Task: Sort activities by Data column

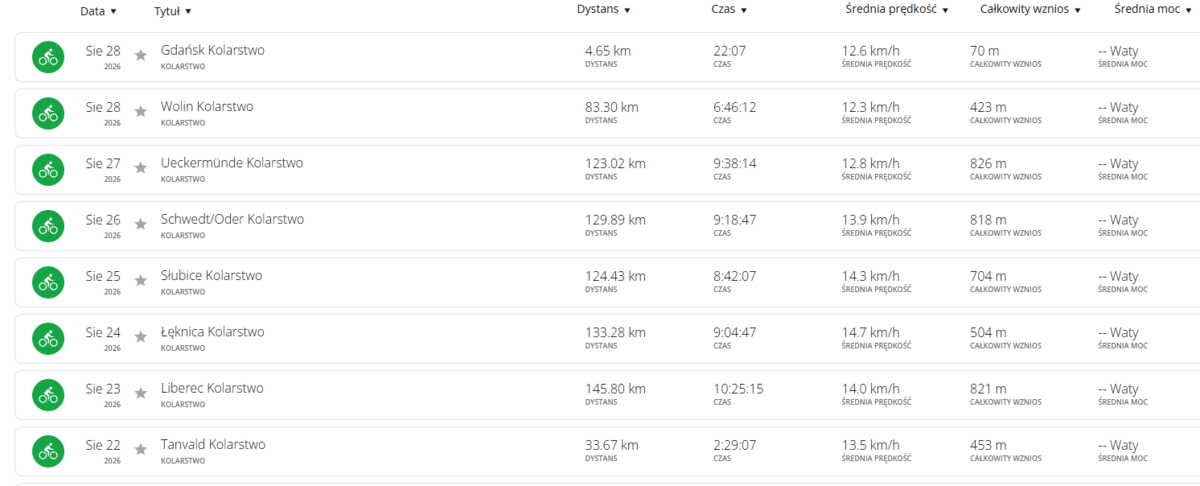Action: pyautogui.click(x=98, y=11)
